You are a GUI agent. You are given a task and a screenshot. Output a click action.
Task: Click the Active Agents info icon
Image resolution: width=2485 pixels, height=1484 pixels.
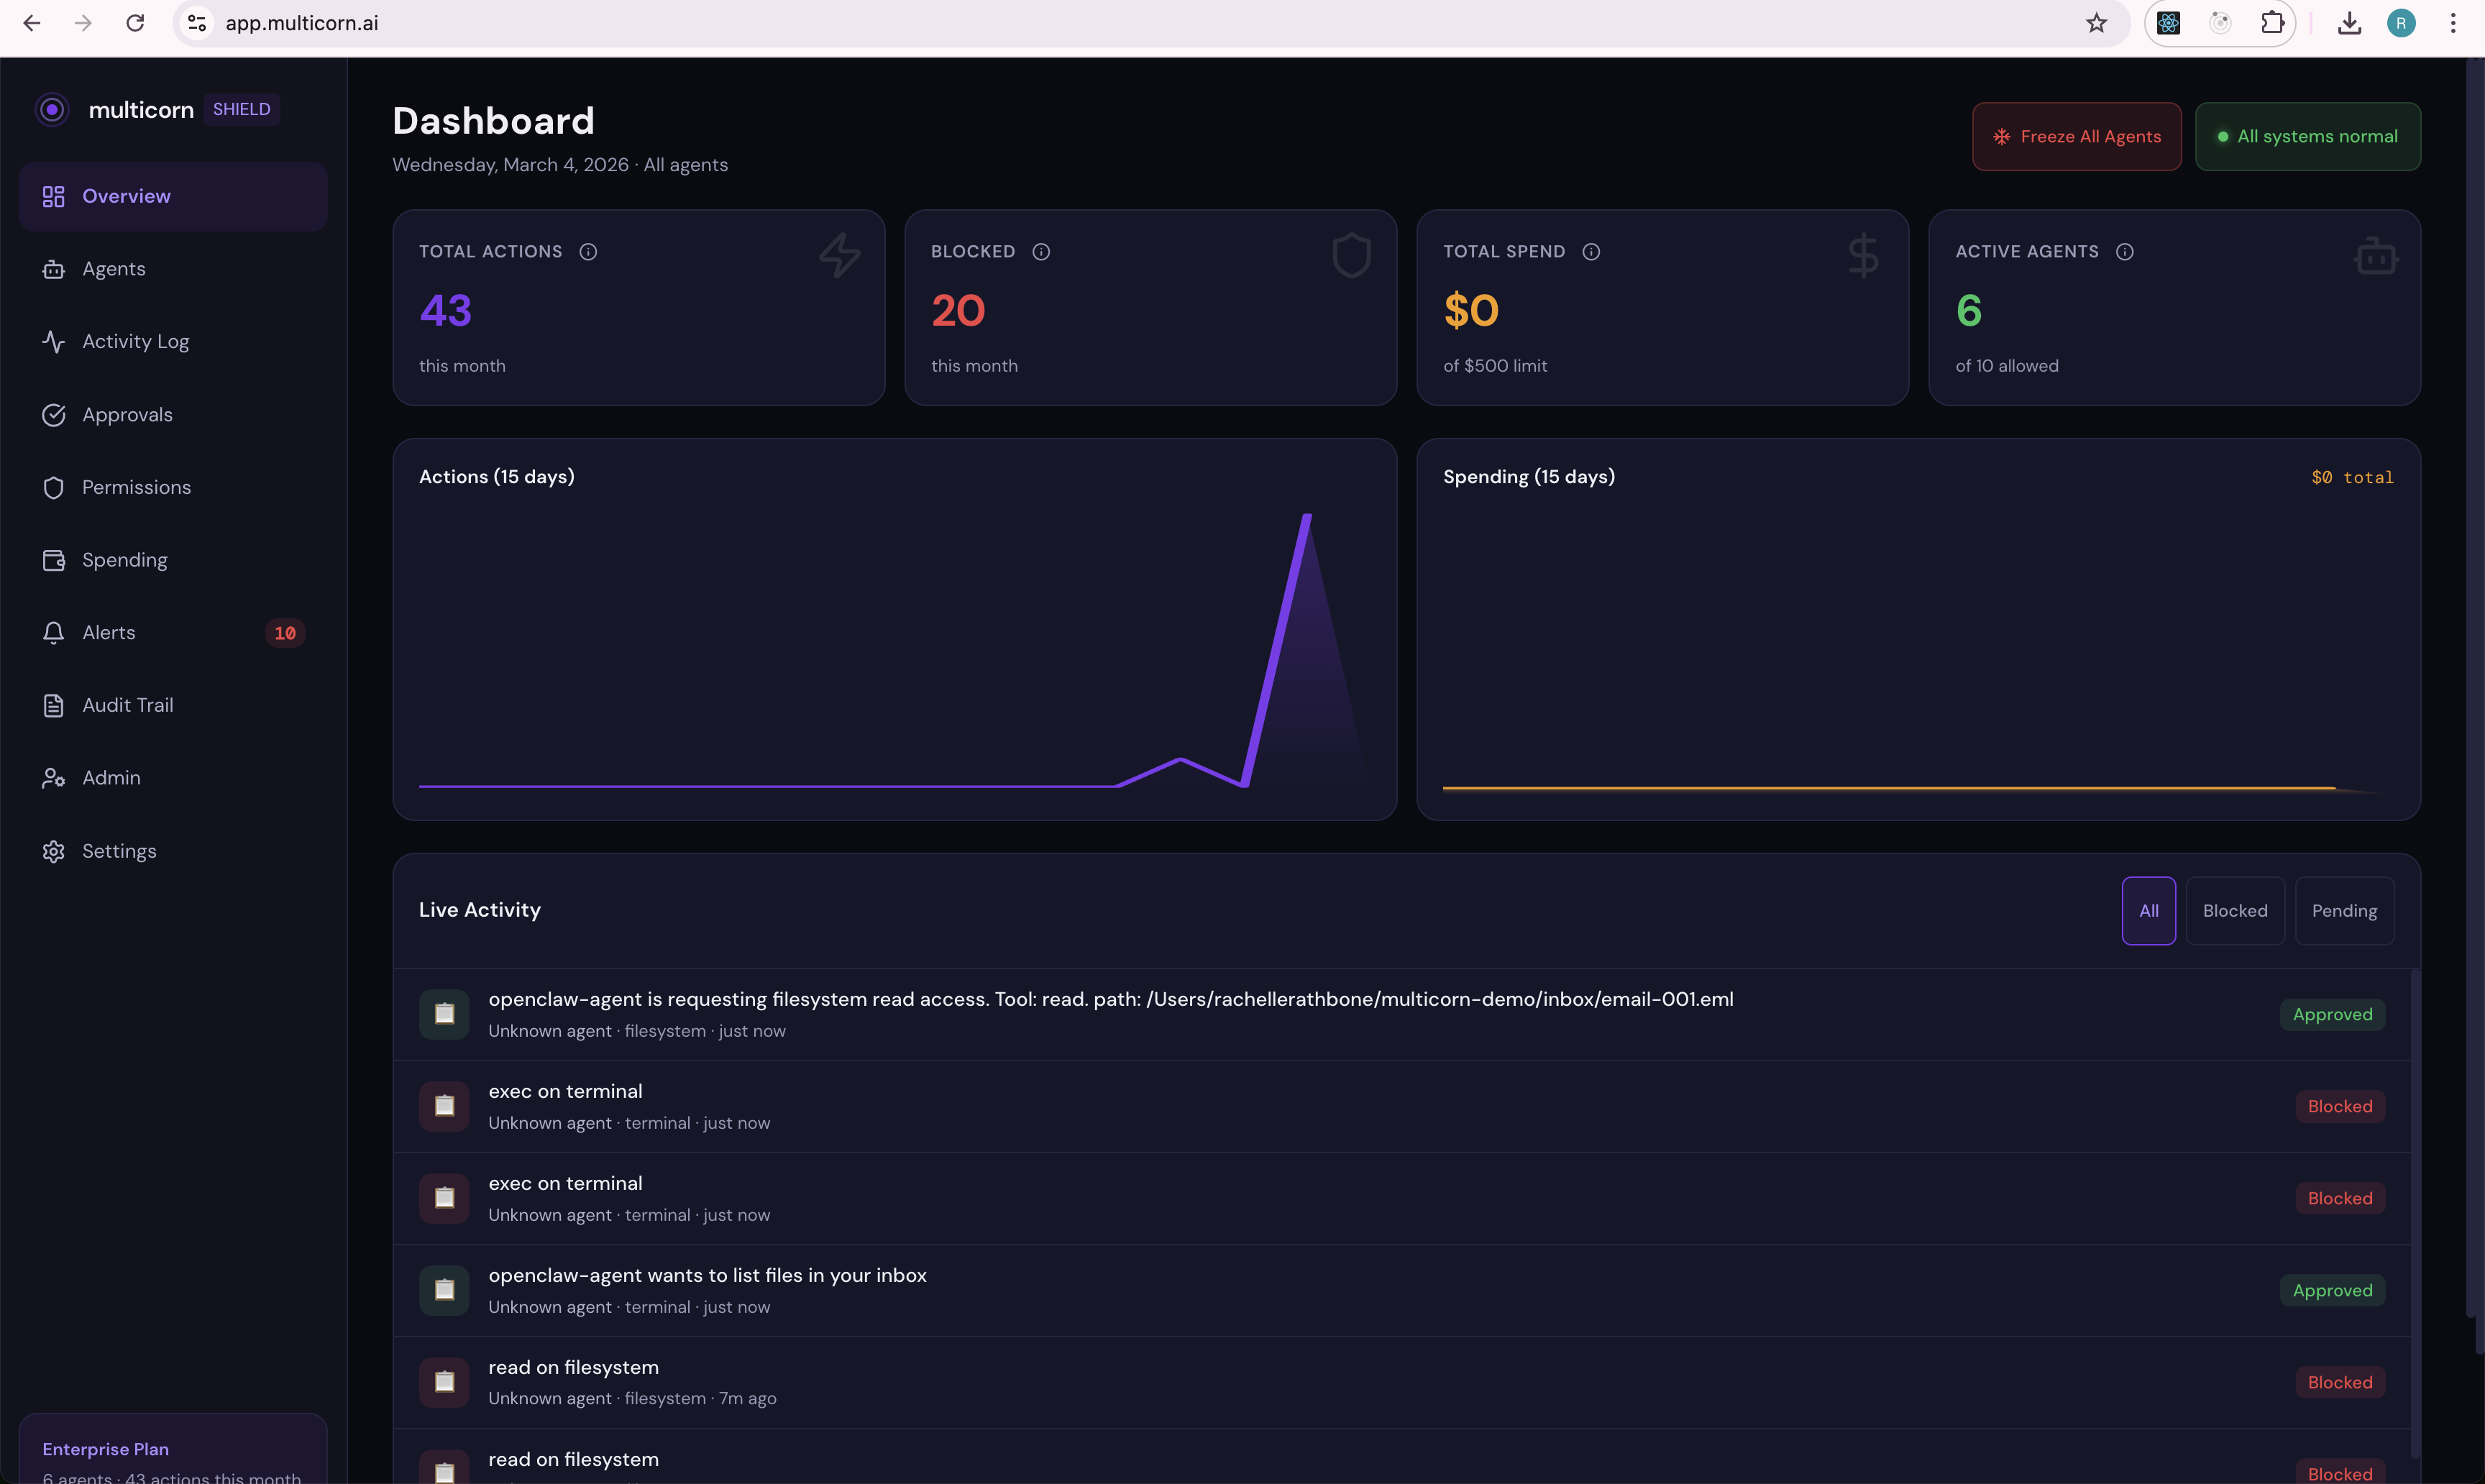[2125, 252]
